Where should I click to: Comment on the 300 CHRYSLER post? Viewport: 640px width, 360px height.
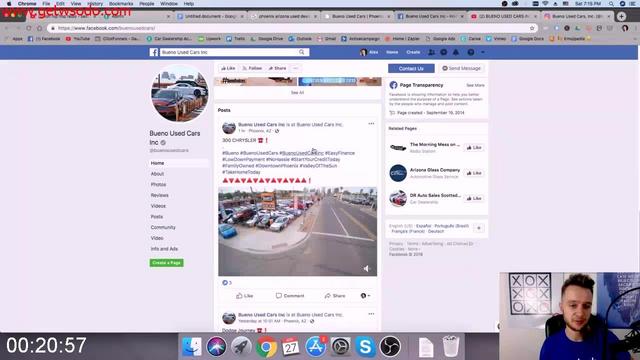coord(290,296)
